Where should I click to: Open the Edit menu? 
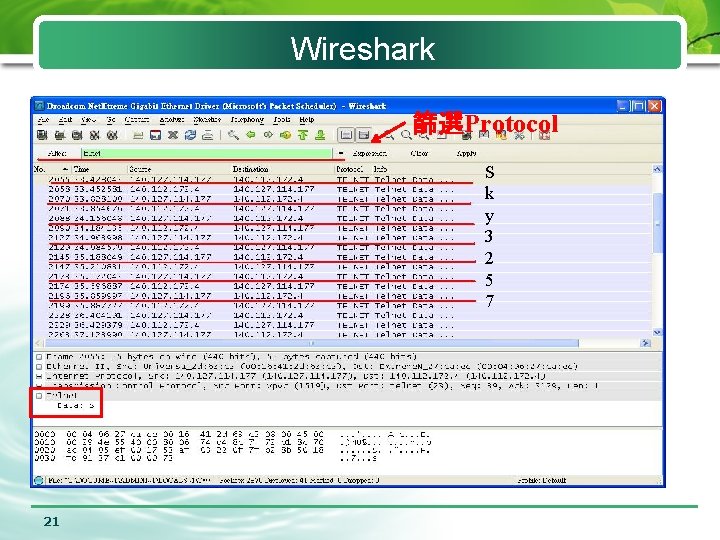(65, 119)
